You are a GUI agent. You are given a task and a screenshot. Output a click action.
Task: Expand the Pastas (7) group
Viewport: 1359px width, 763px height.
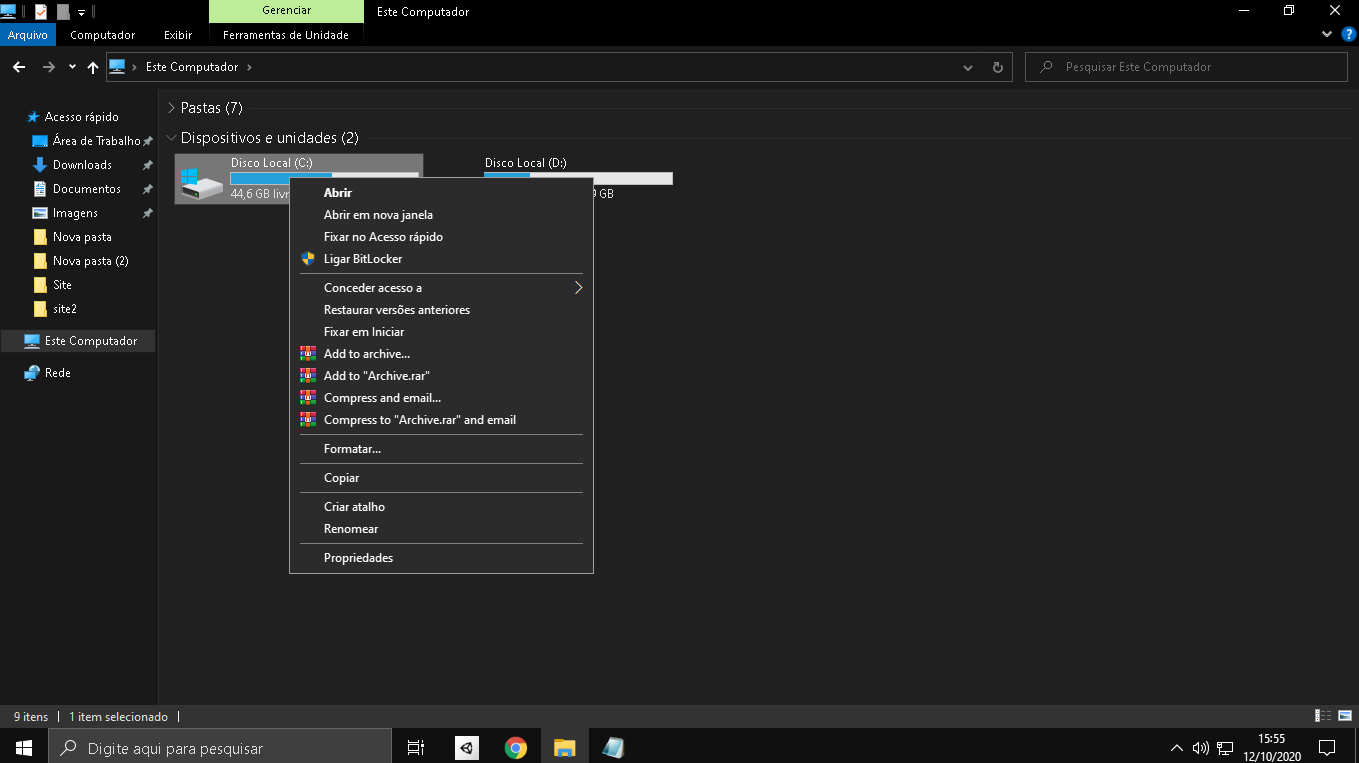(171, 108)
